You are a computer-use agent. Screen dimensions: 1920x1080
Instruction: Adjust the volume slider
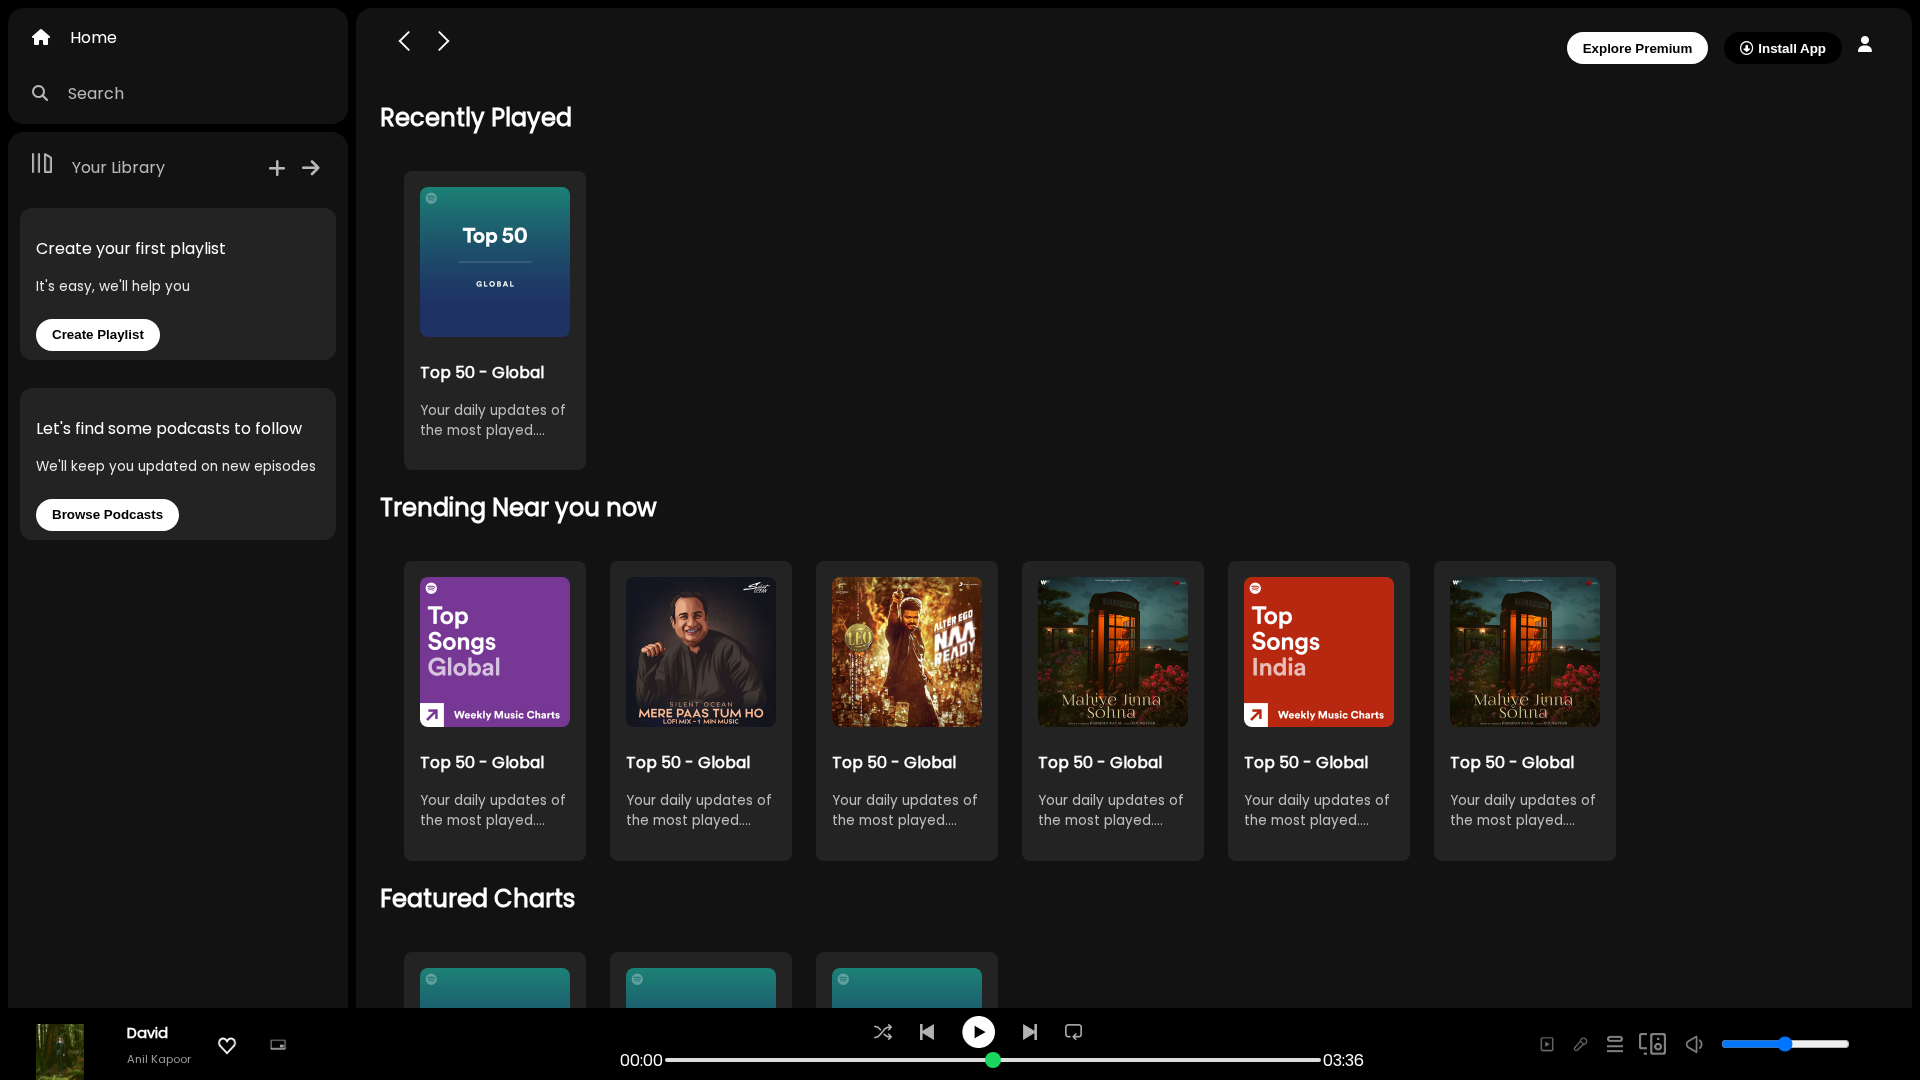1785,1044
